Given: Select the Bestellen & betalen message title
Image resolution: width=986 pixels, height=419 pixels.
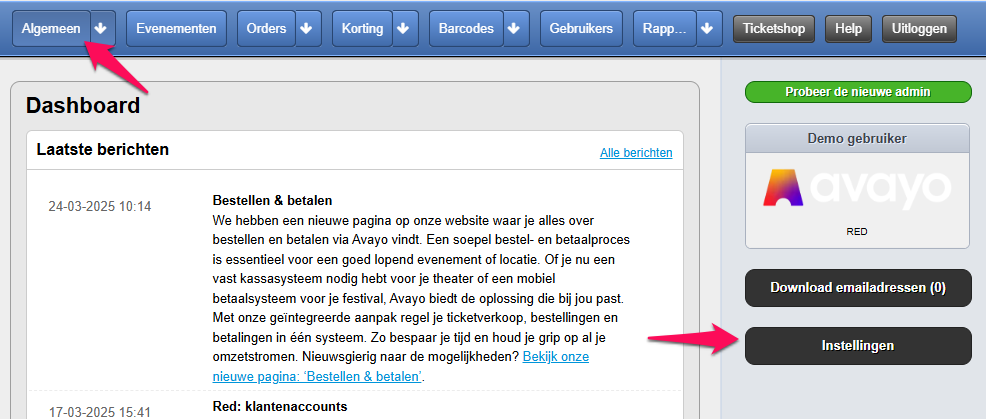Looking at the screenshot, I should [272, 201].
